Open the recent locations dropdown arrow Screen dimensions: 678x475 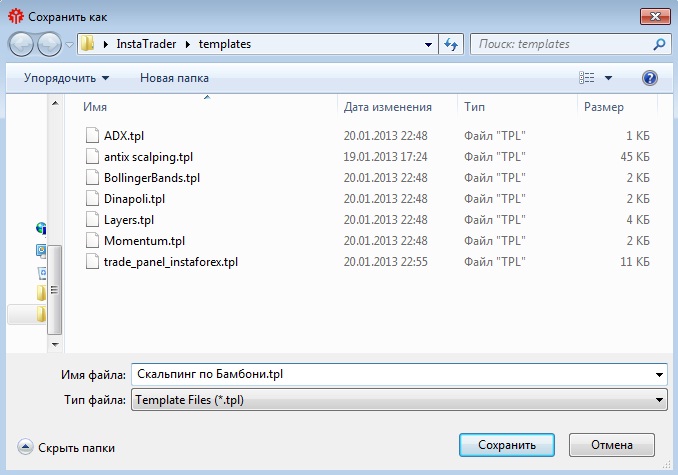point(69,45)
